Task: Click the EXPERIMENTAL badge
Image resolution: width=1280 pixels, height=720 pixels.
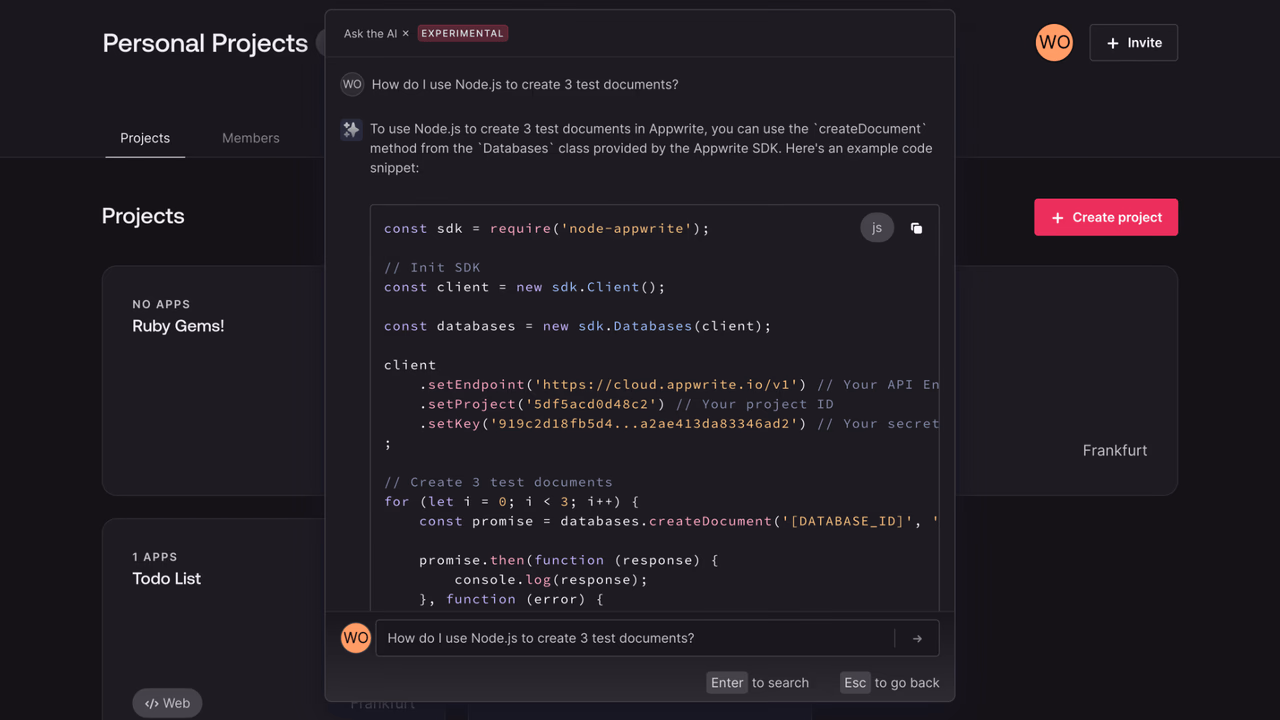Action: [462, 33]
